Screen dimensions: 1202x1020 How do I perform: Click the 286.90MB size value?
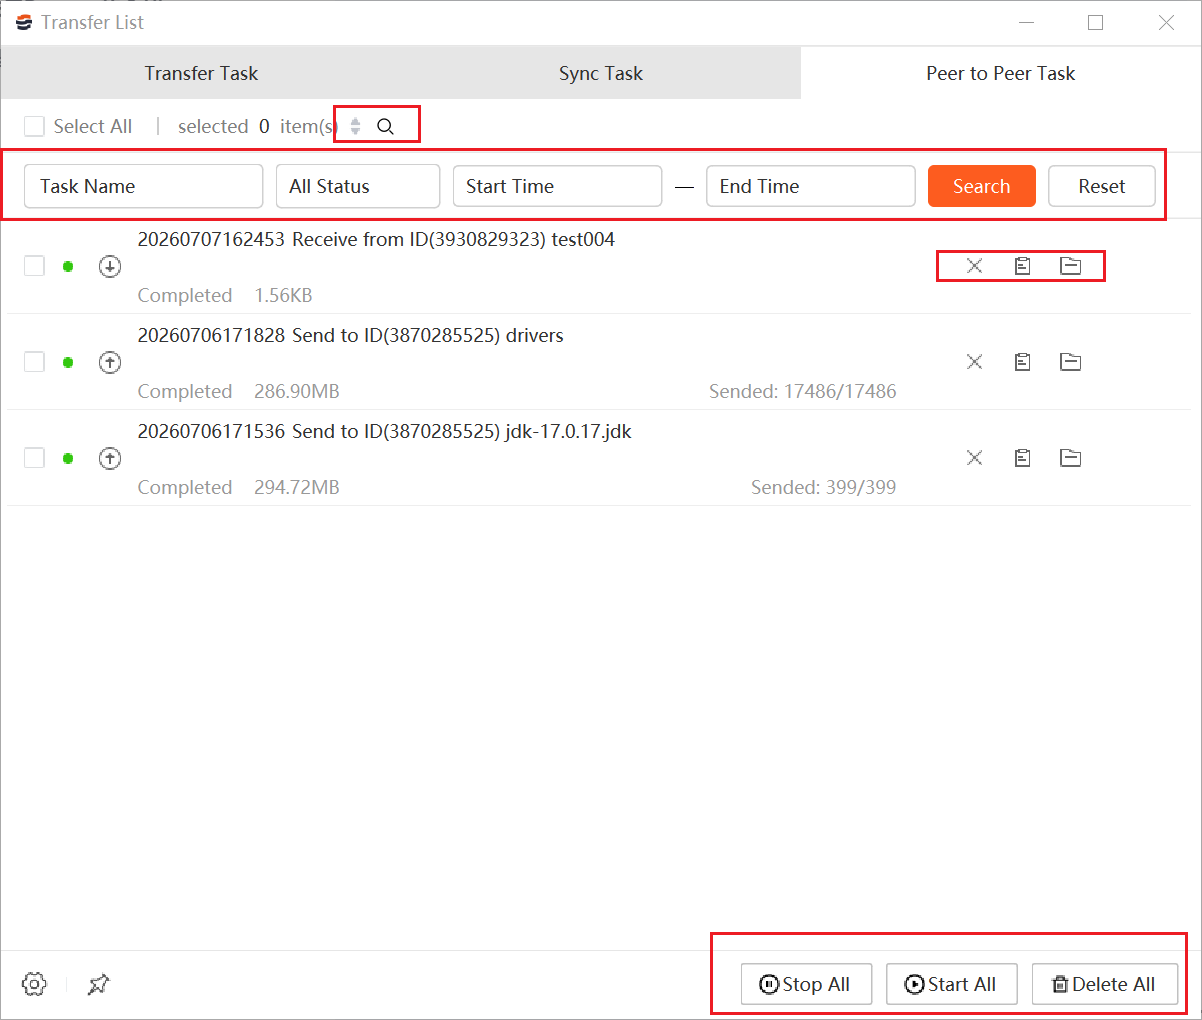point(297,391)
